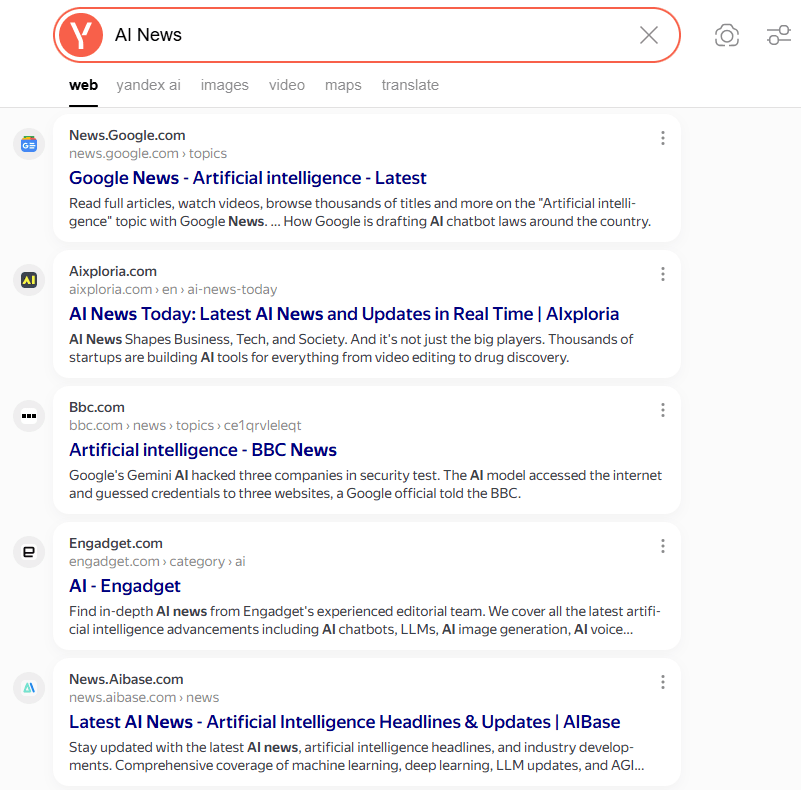Click the Google News favicon

tap(29, 144)
